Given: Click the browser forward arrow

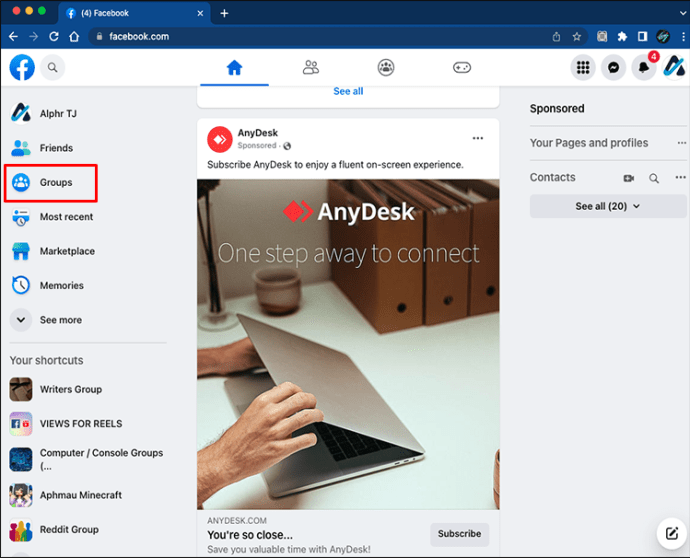Looking at the screenshot, I should [33, 37].
